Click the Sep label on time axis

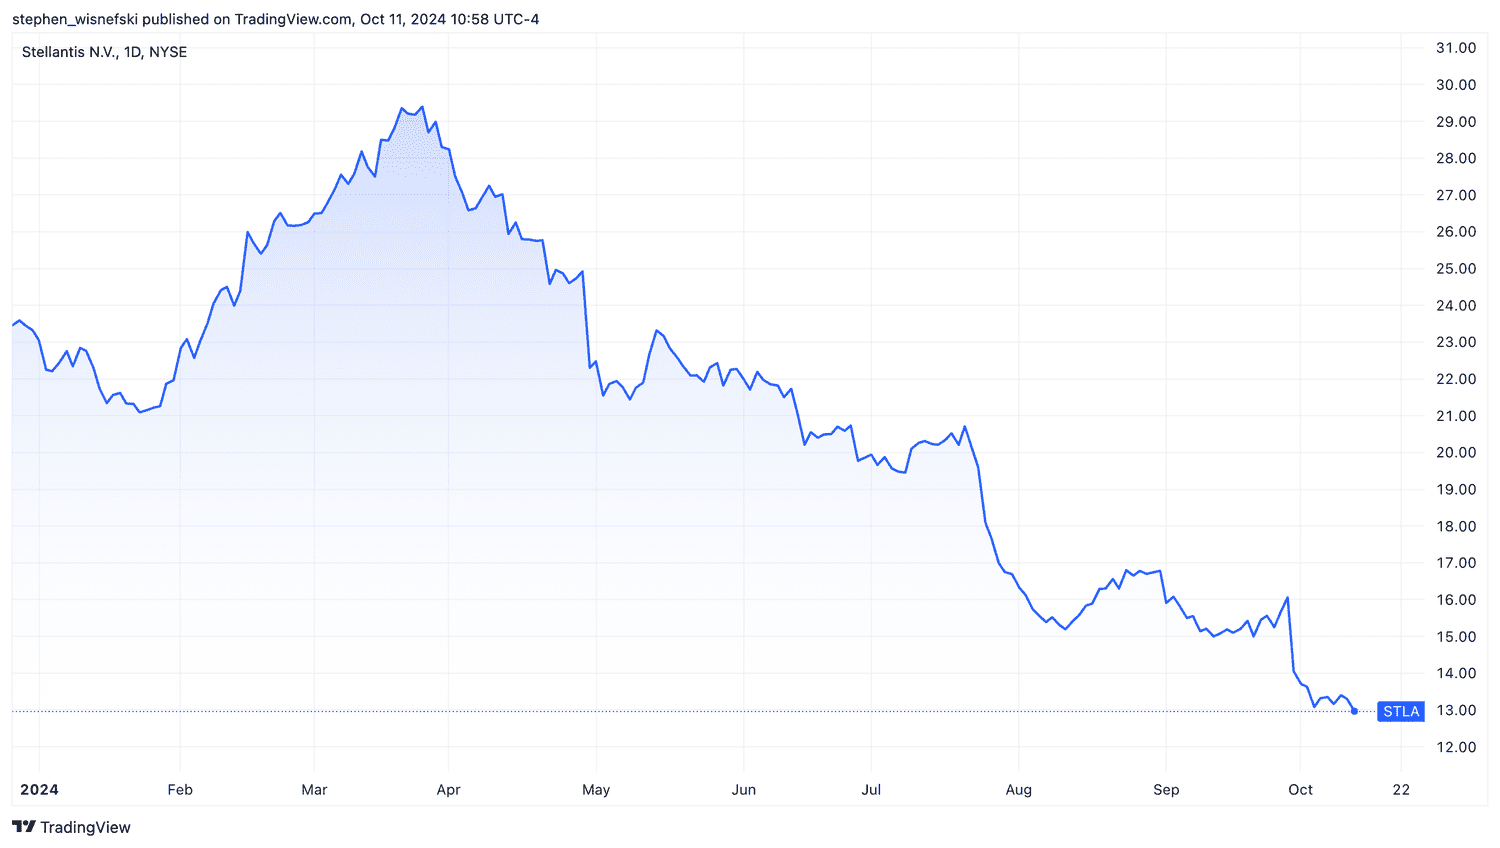[1166, 790]
